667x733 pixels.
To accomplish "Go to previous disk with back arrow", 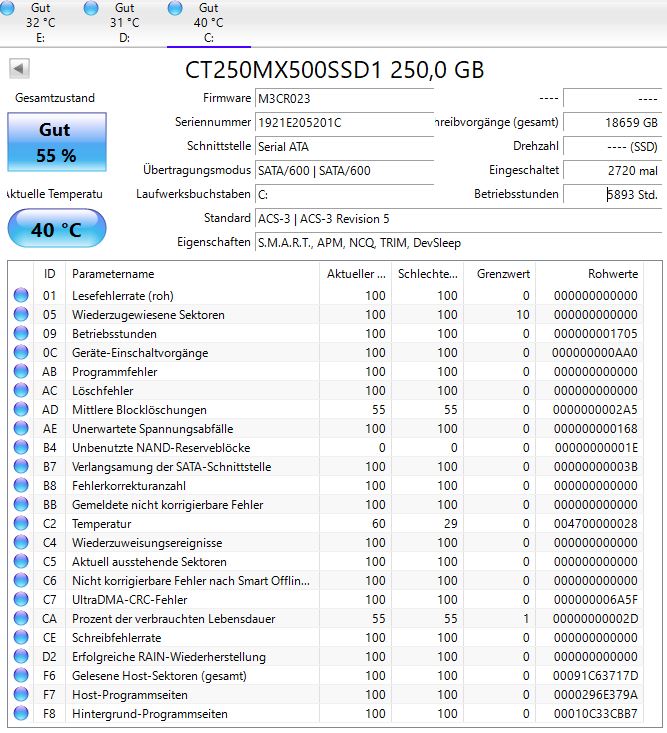I will point(19,69).
